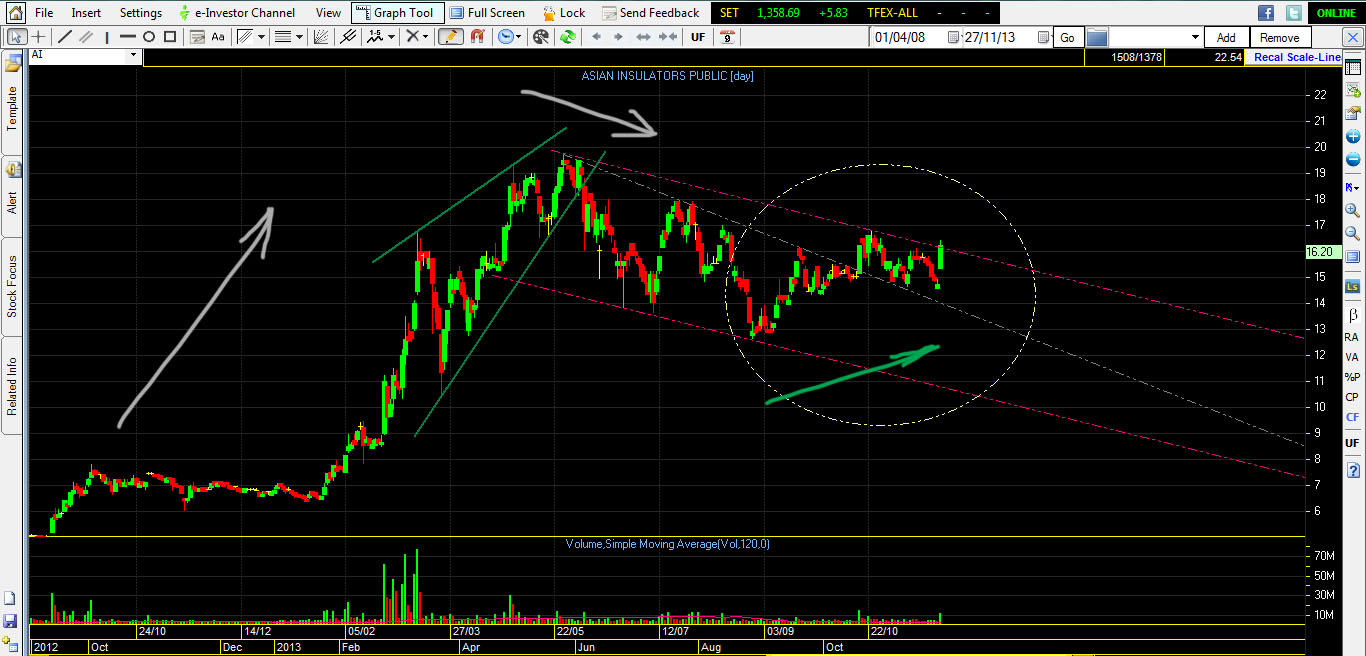Toggle the beta indicator in right sidebar
Screen dimensions: 1366x656
click(x=1352, y=315)
